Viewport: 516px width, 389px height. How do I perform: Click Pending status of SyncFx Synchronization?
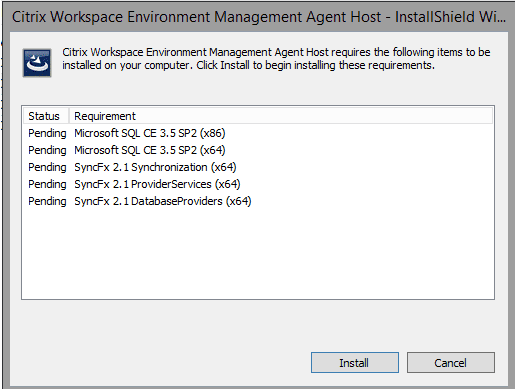[47, 167]
